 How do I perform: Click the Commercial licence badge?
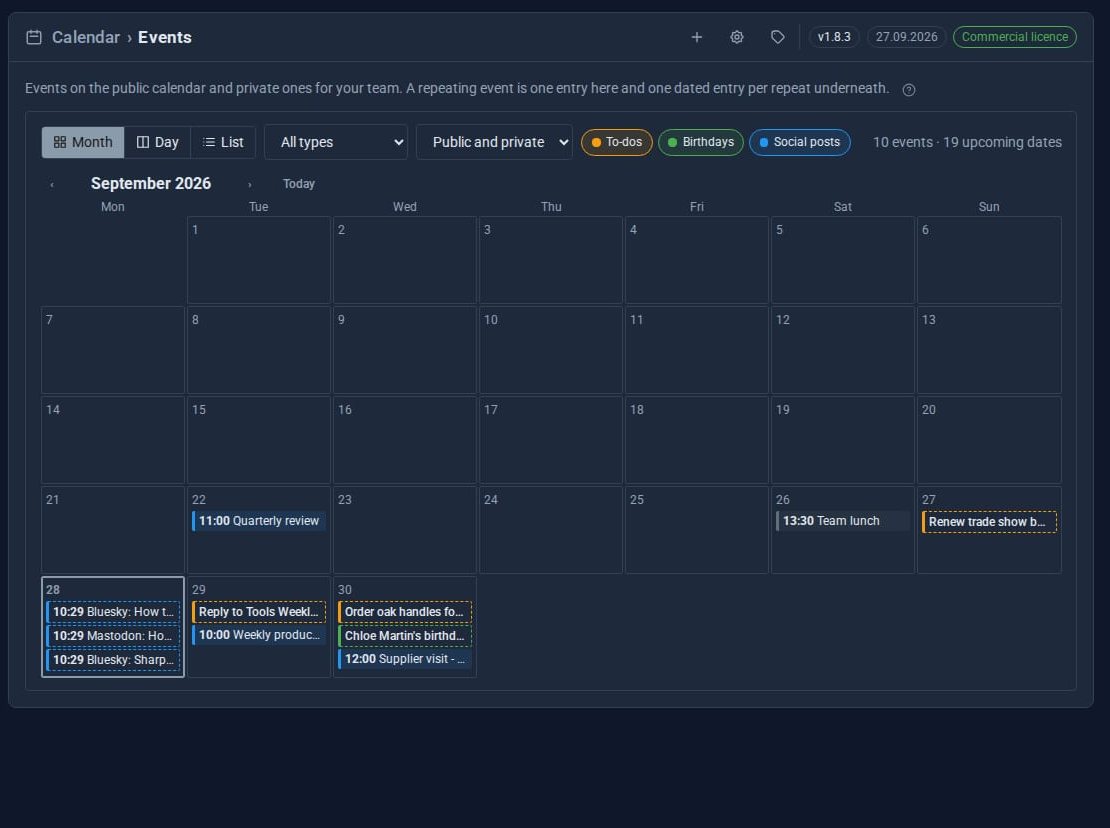coord(1014,37)
